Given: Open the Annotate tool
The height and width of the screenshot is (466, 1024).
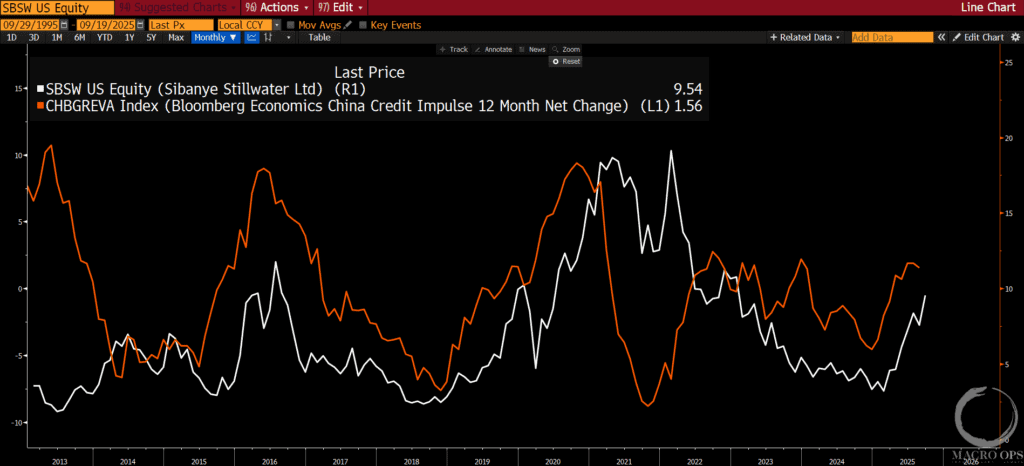Looking at the screenshot, I should point(493,49).
